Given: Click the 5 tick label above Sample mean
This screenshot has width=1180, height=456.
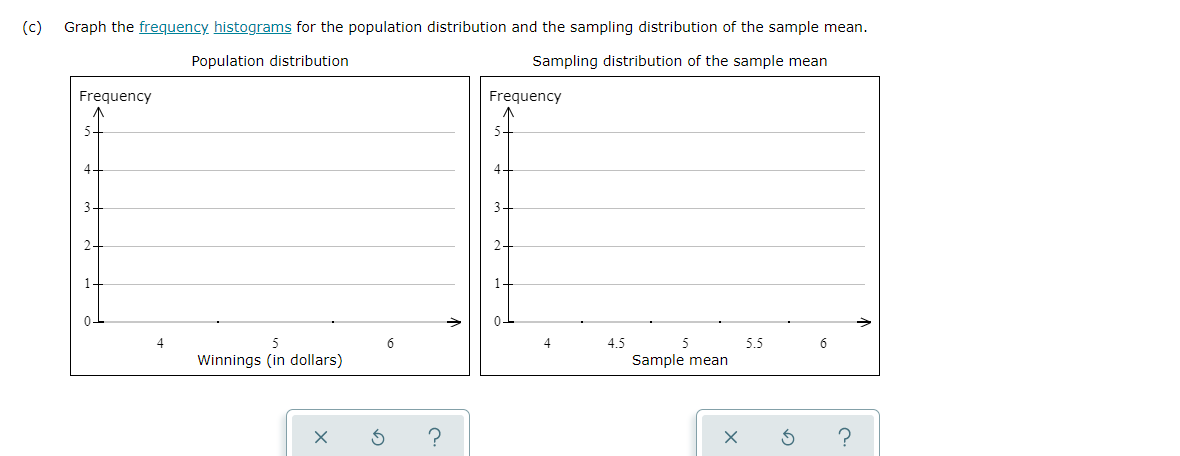Looking at the screenshot, I should click(x=685, y=343).
